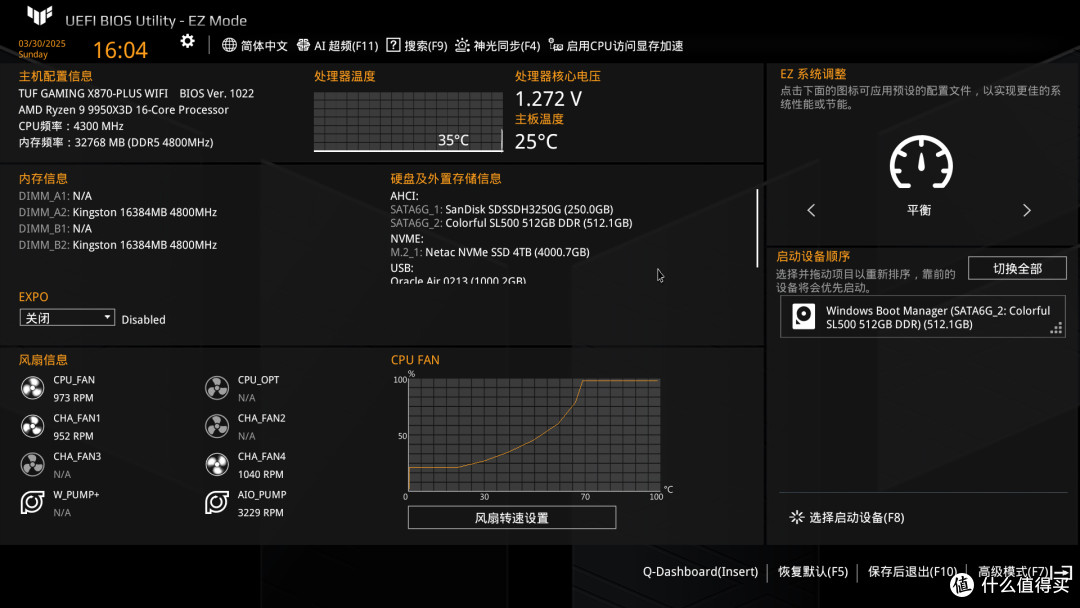
Task: Open AI 超频(F11) menu item
Action: point(346,46)
